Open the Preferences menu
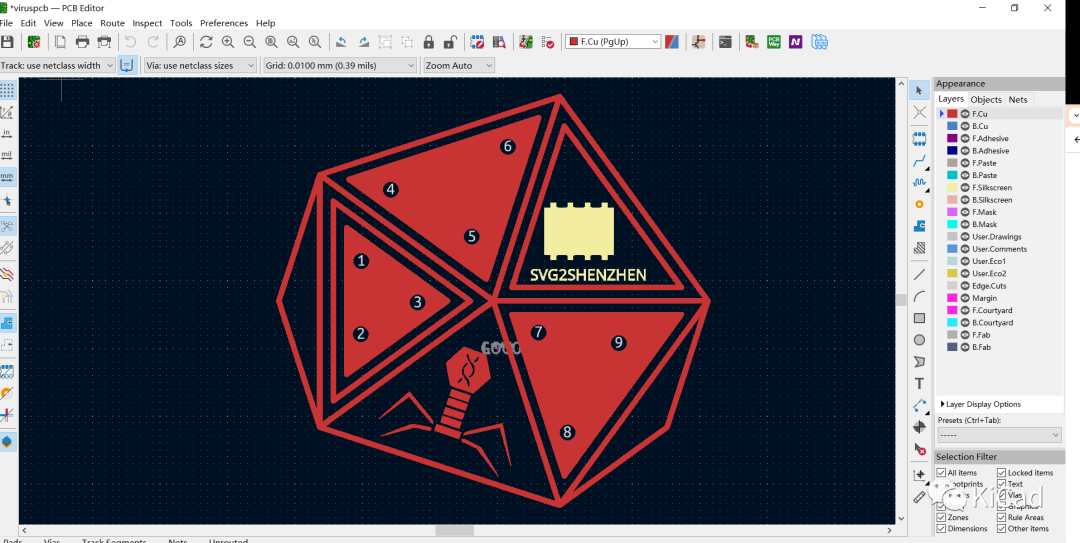The width and height of the screenshot is (1080, 543). (225, 23)
